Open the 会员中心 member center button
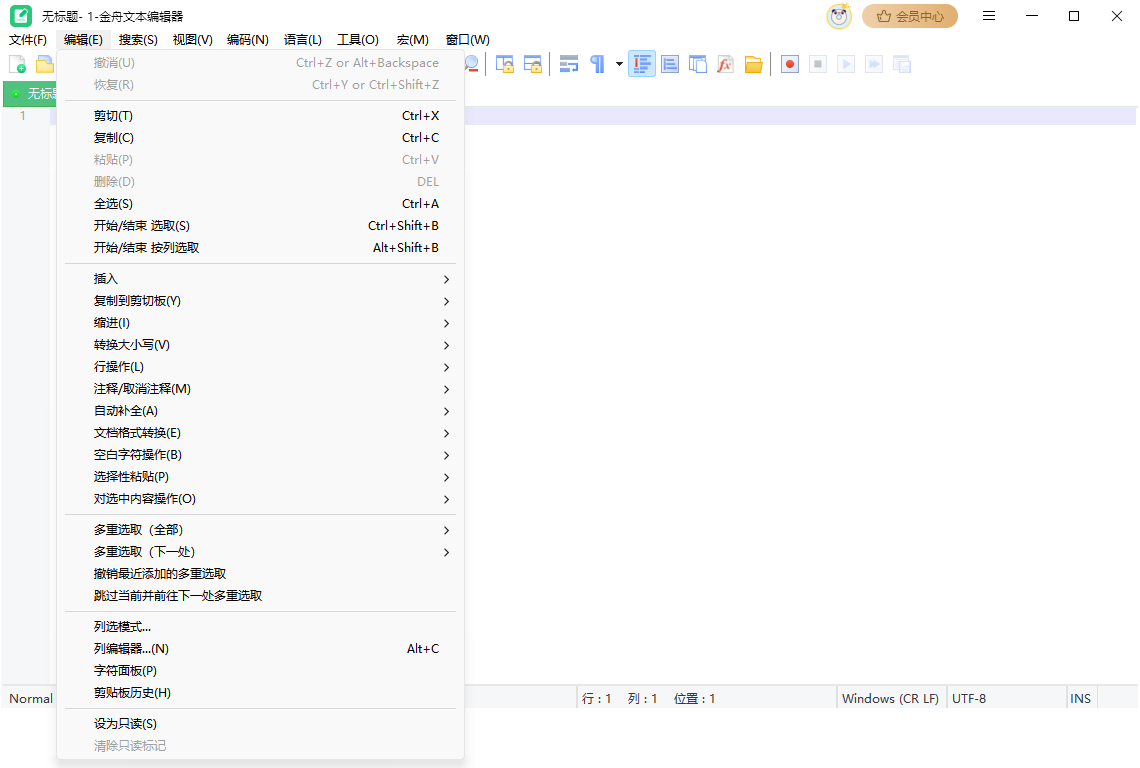Screen dimensions: 1140x768 click(910, 16)
